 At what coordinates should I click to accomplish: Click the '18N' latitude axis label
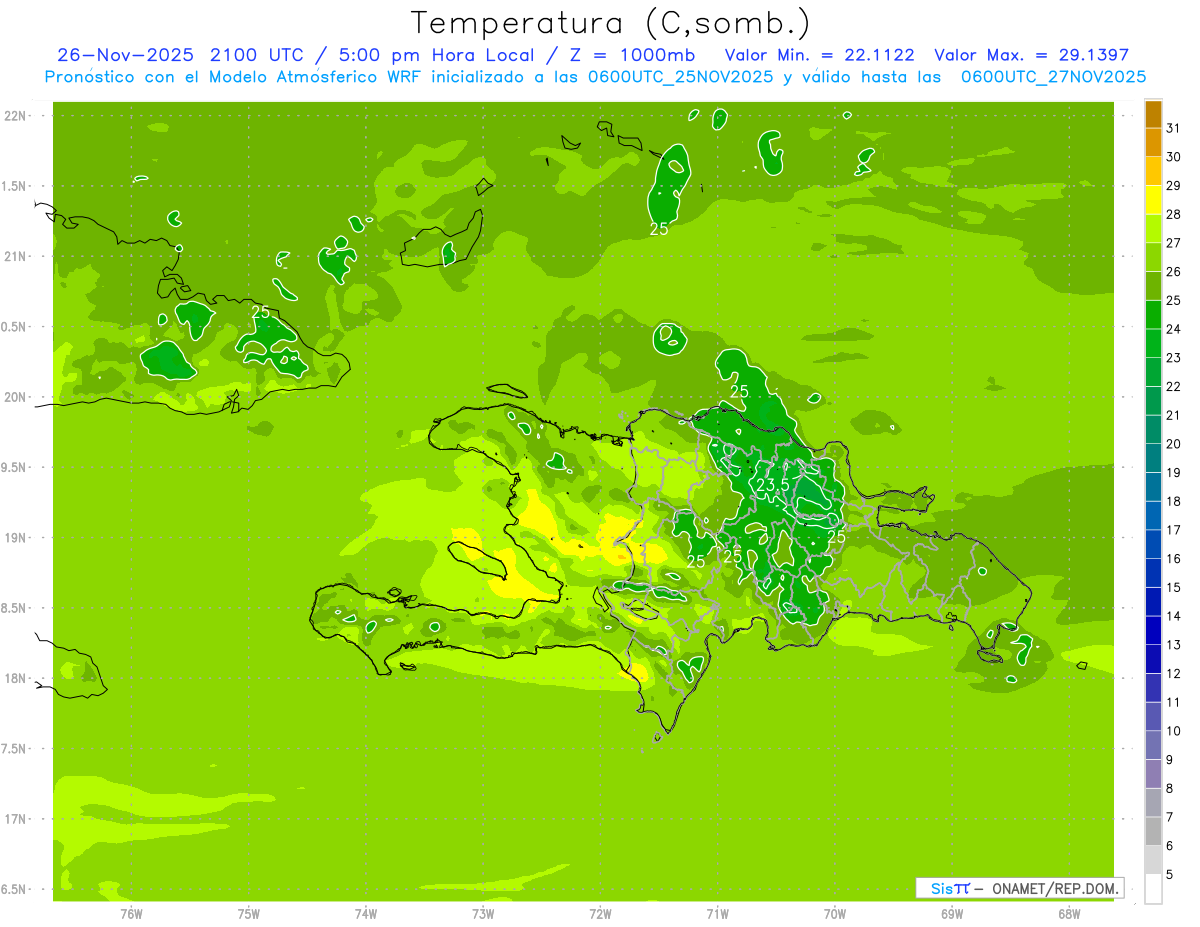(14, 678)
